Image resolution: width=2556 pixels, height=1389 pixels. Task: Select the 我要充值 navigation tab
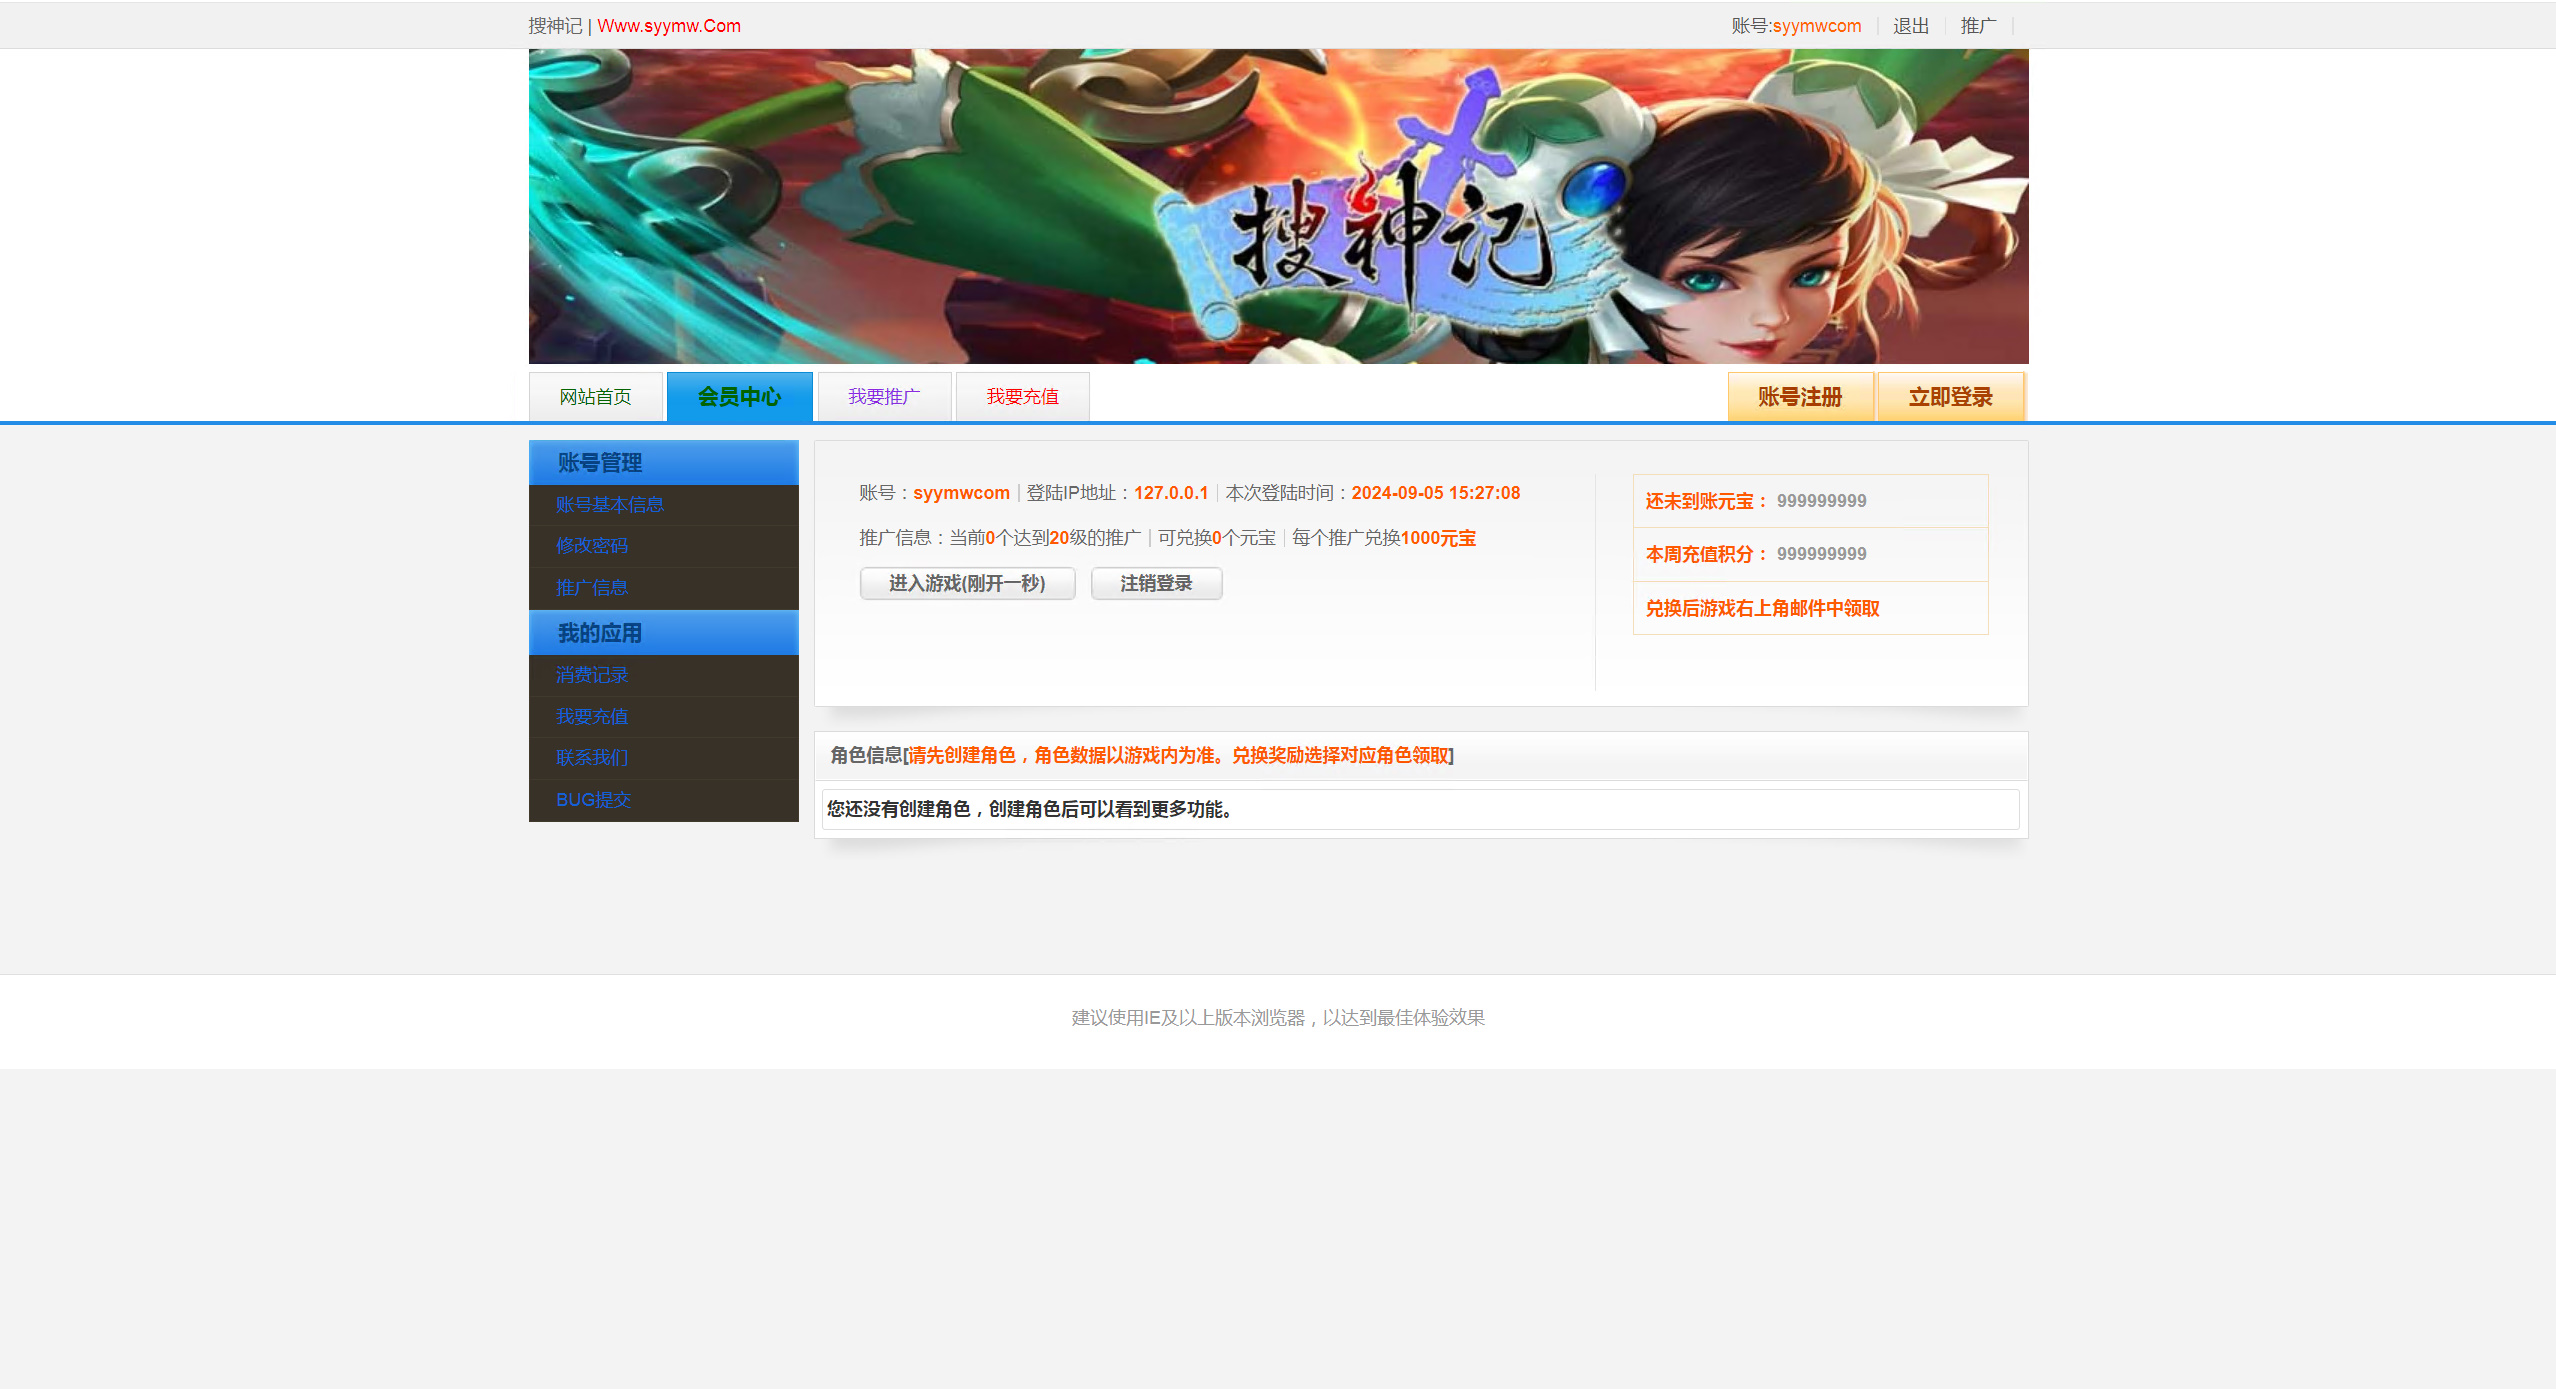click(x=1022, y=397)
